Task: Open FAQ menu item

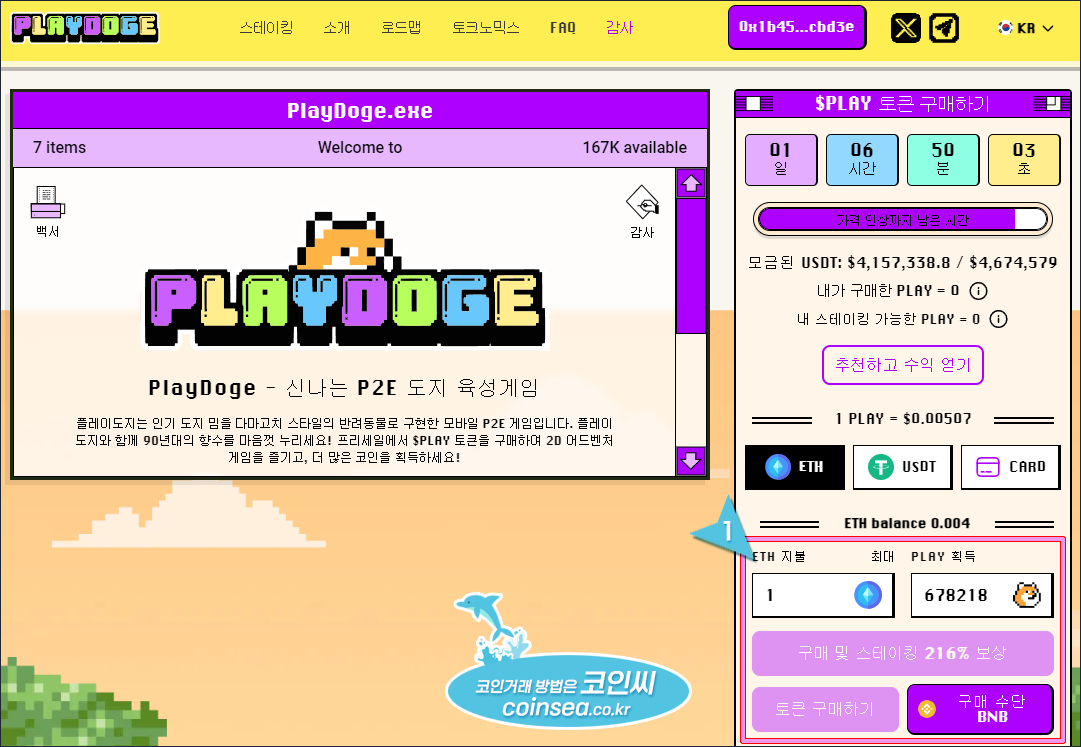Action: (x=563, y=28)
